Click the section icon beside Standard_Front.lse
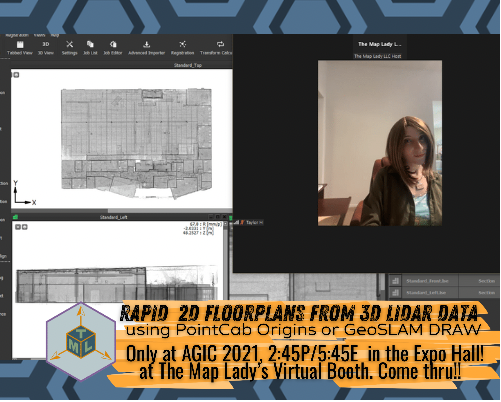 coord(395,281)
